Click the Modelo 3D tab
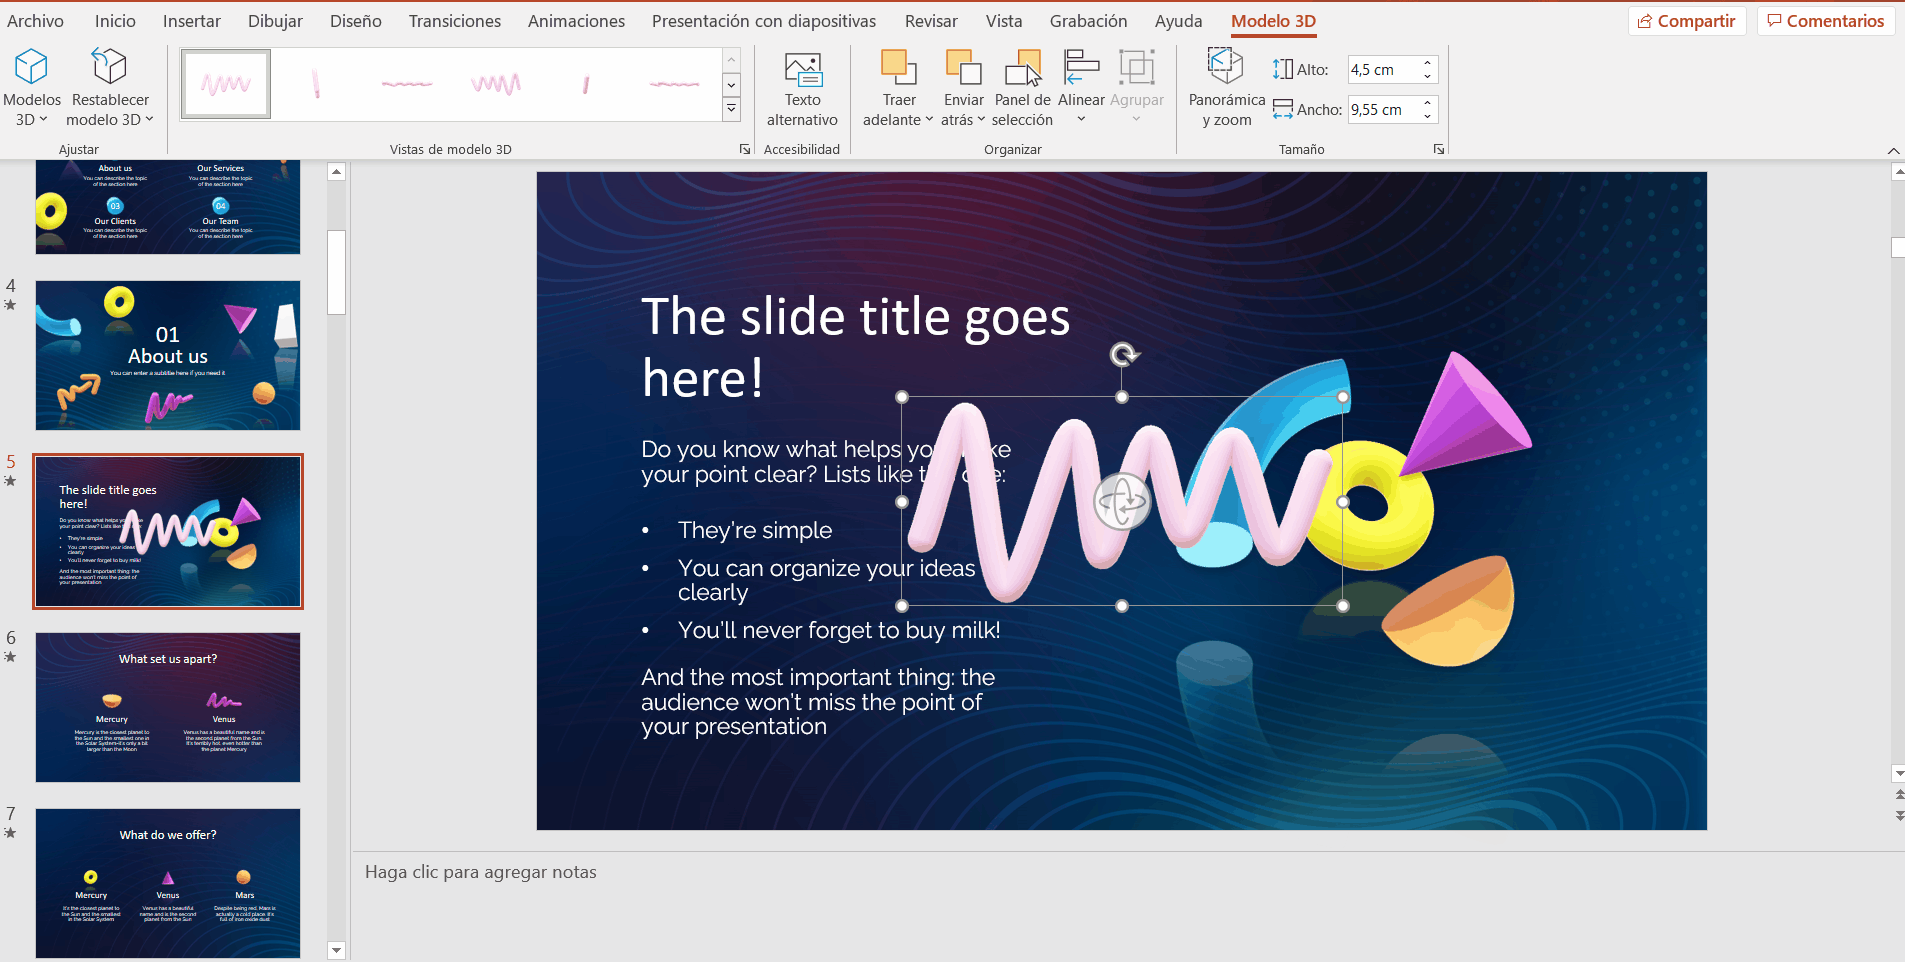This screenshot has height=962, width=1905. coord(1273,21)
